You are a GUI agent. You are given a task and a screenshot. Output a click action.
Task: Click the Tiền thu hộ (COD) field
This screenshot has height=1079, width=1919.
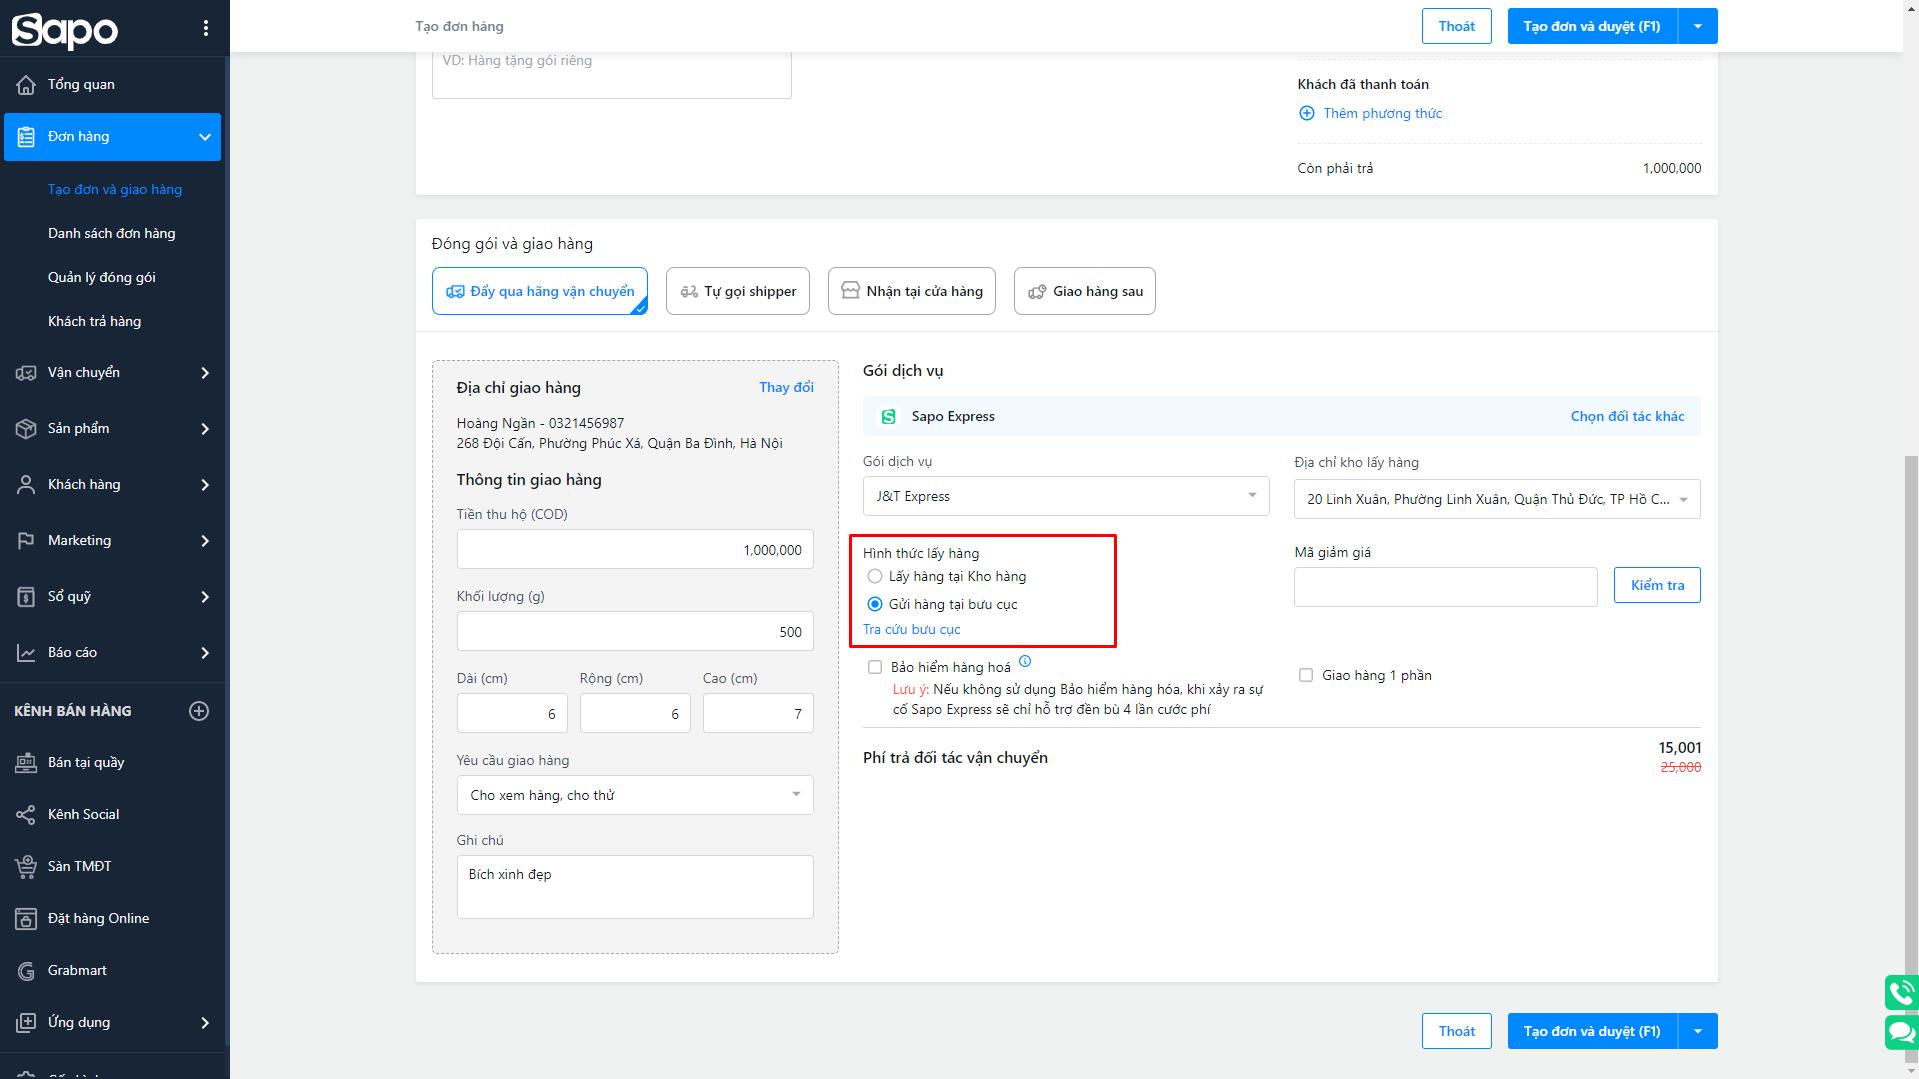(635, 549)
